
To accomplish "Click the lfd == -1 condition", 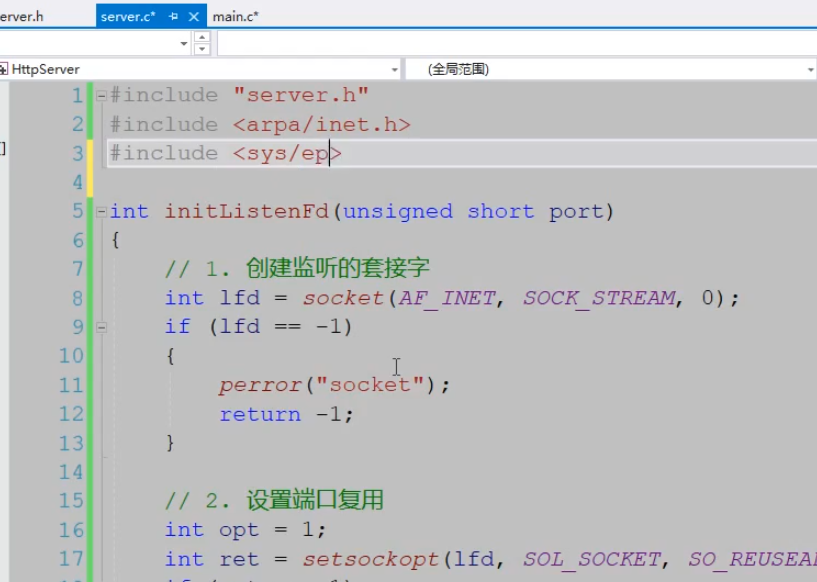I will tap(280, 327).
